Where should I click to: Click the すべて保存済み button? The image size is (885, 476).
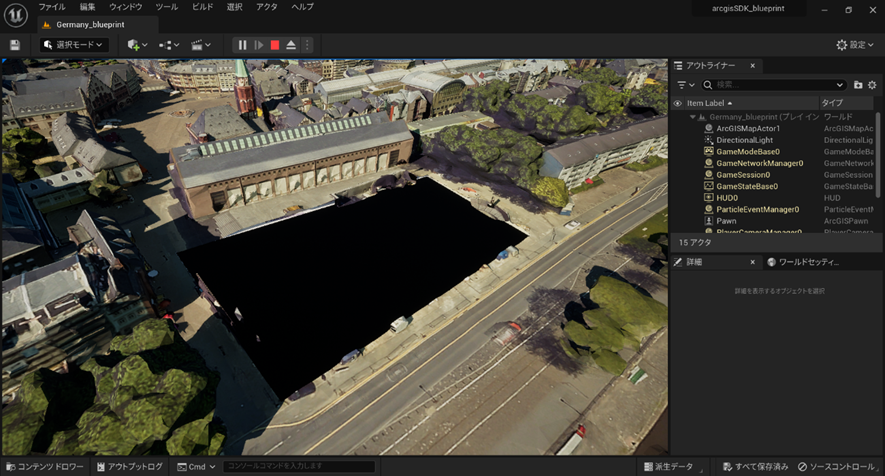click(x=755, y=467)
